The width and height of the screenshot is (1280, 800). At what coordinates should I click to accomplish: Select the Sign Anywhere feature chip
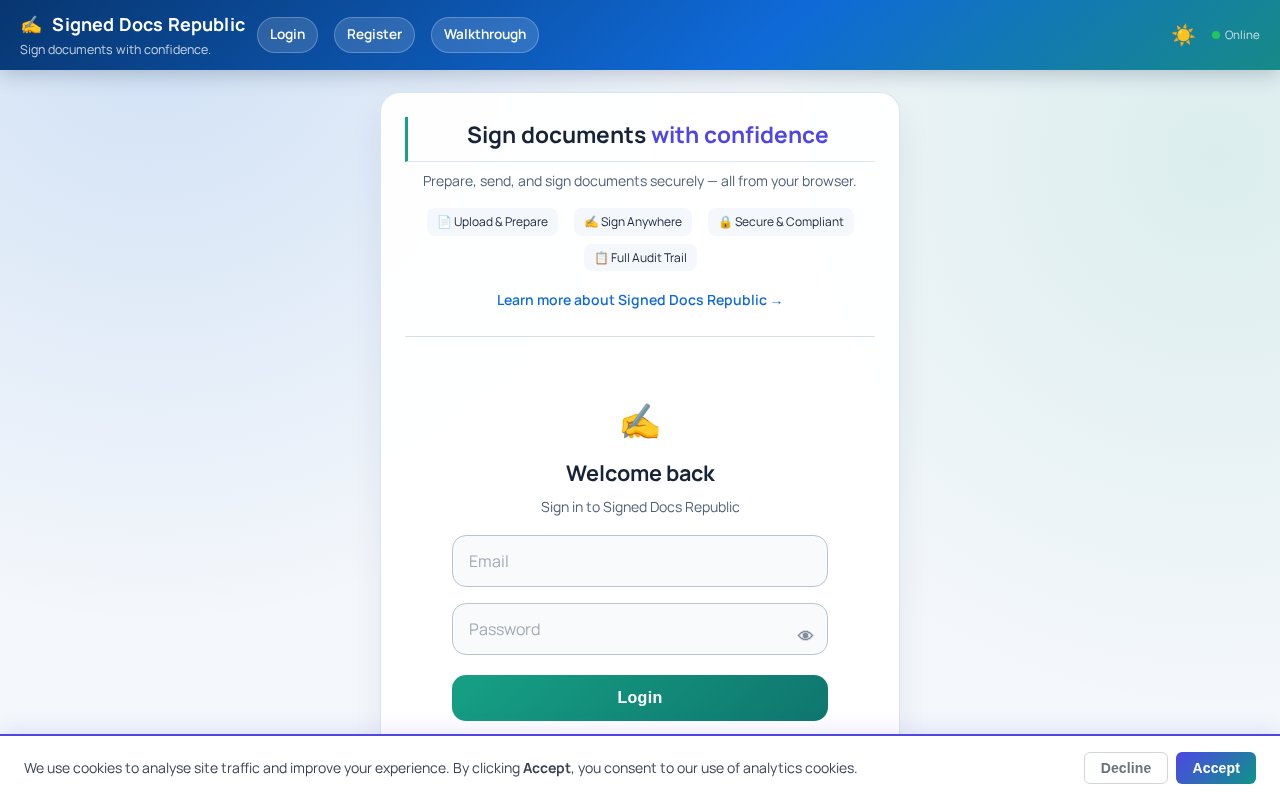tap(632, 222)
